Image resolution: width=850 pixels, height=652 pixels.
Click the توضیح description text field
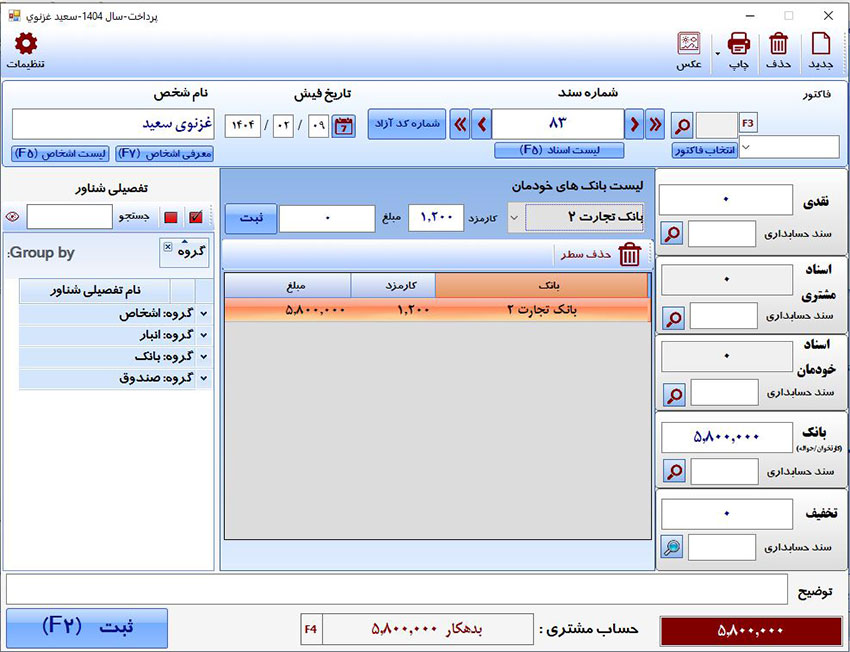click(396, 589)
